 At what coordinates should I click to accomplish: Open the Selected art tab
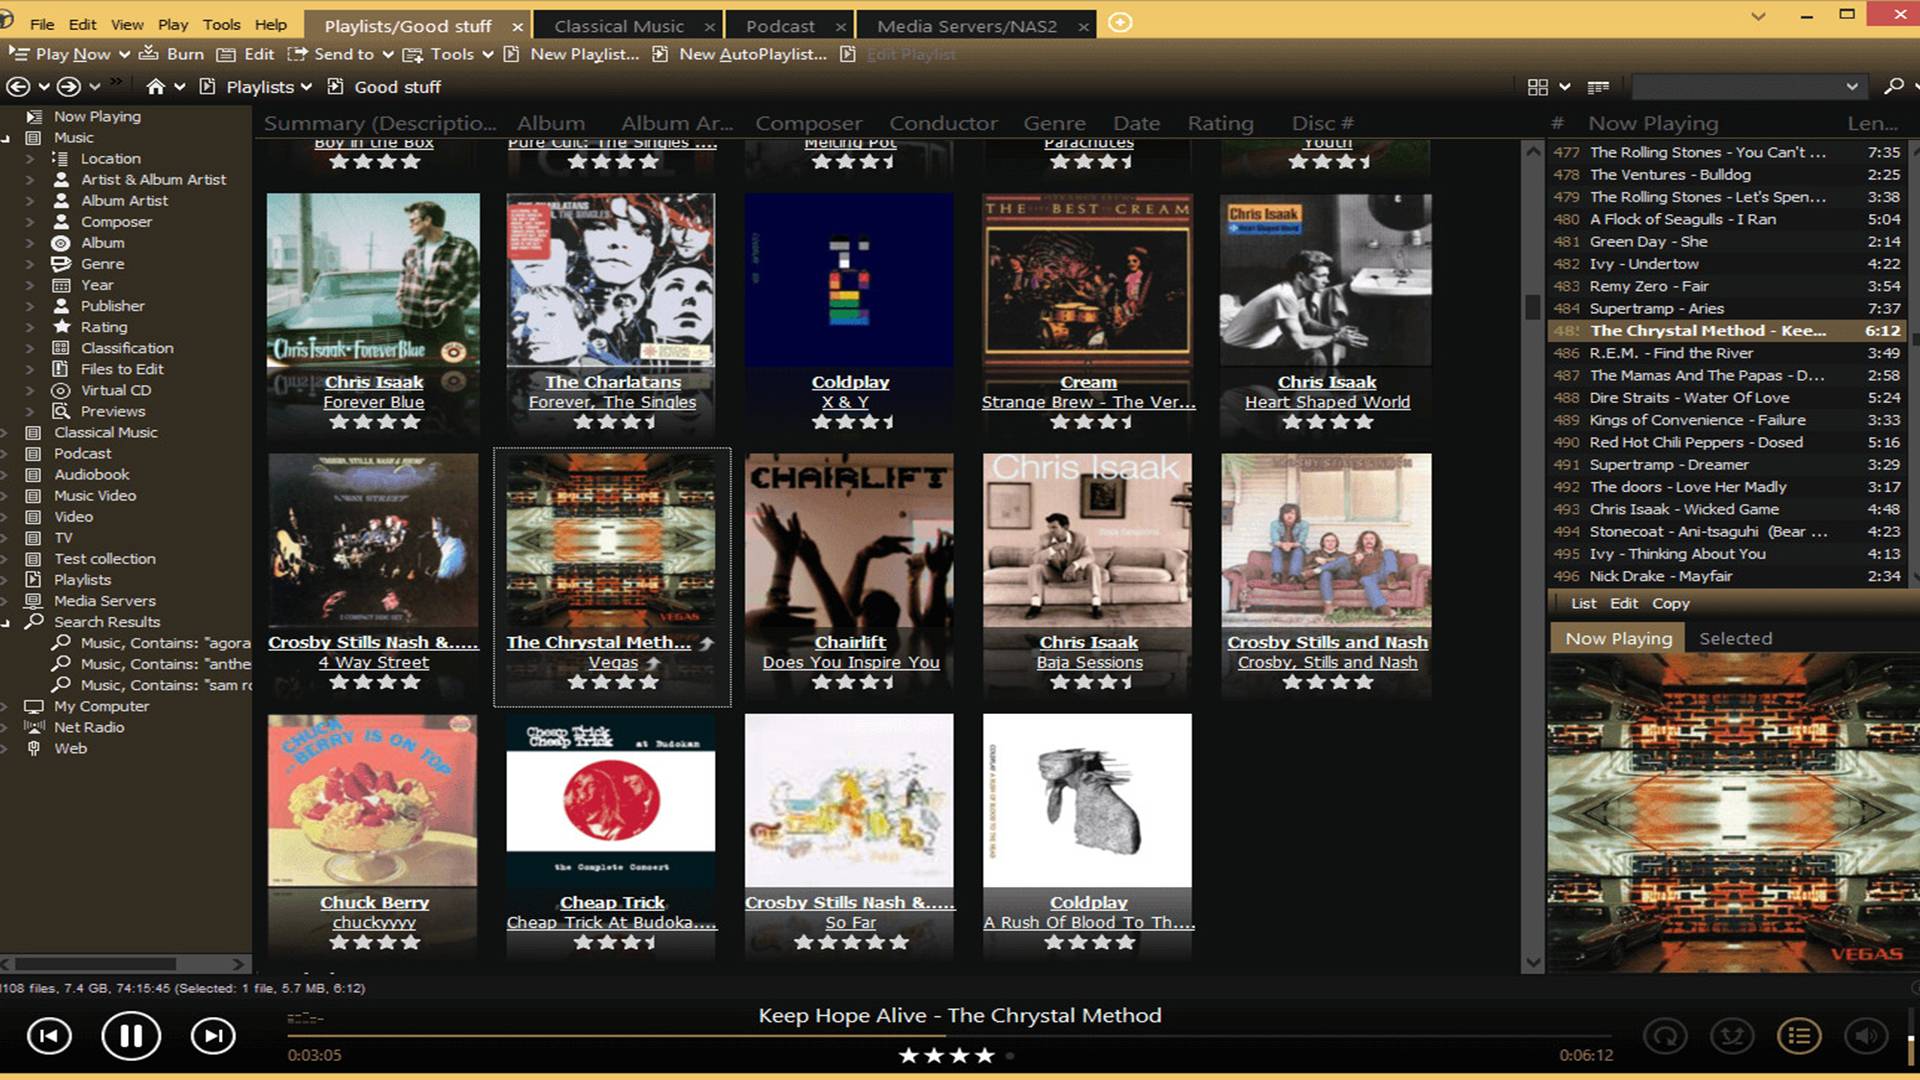pos(1735,638)
